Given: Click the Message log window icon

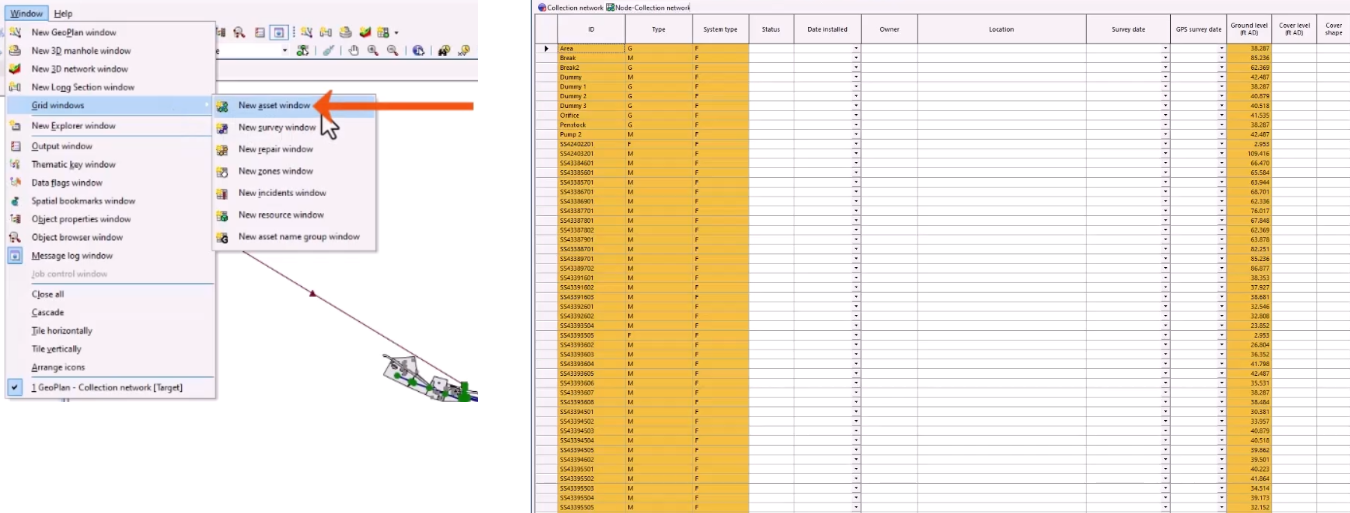Looking at the screenshot, I should coord(15,256).
